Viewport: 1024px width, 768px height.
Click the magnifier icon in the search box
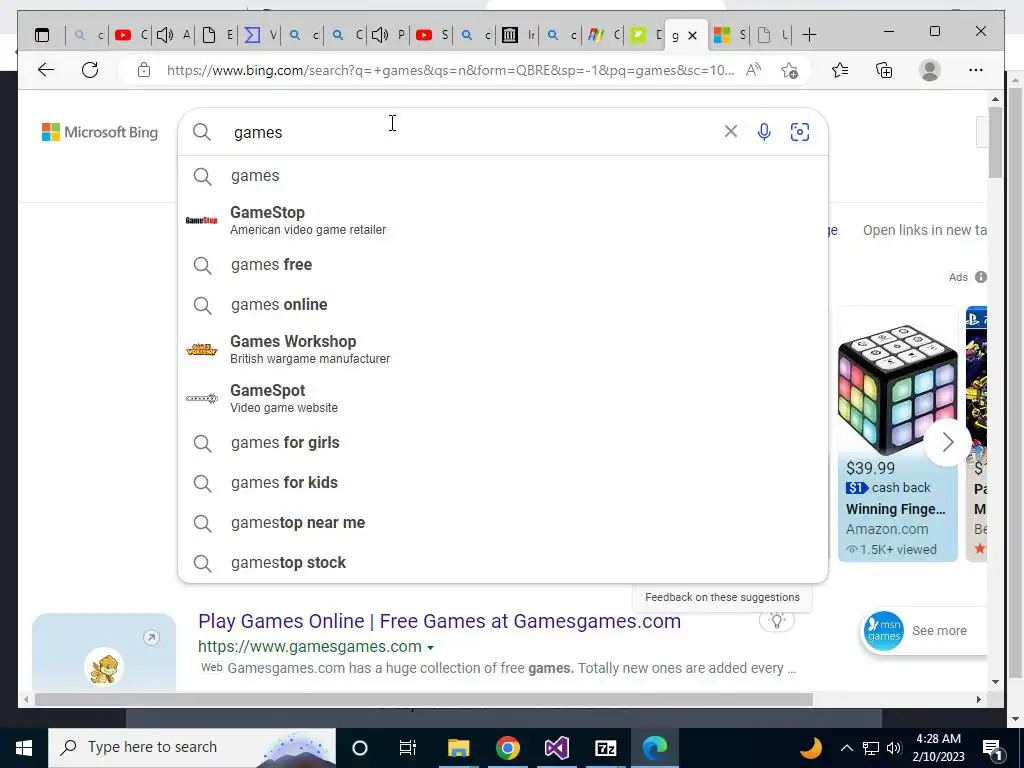pyautogui.click(x=202, y=132)
